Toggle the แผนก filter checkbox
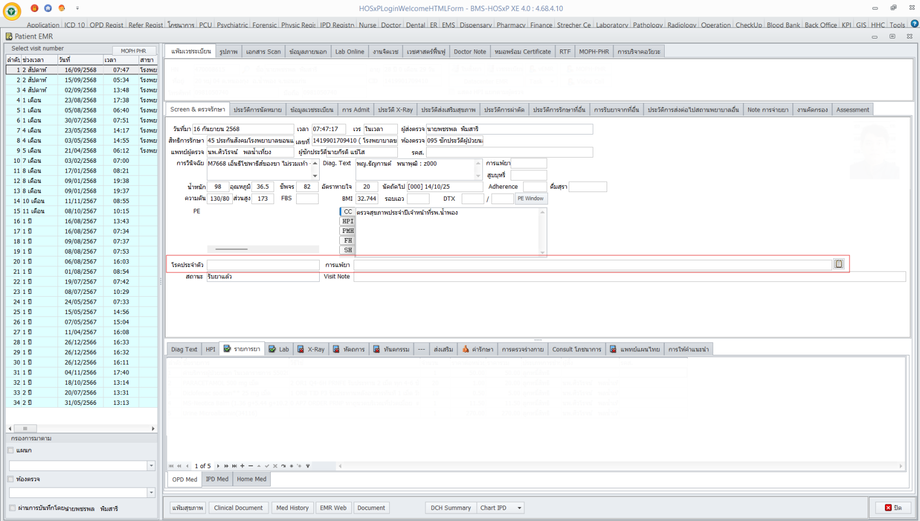This screenshot has width=920, height=521. point(11,451)
